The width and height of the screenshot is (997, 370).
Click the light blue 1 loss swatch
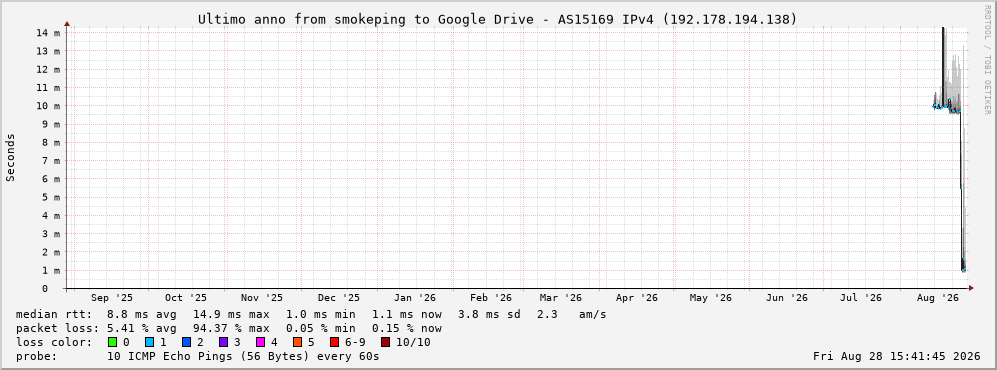coord(149,343)
